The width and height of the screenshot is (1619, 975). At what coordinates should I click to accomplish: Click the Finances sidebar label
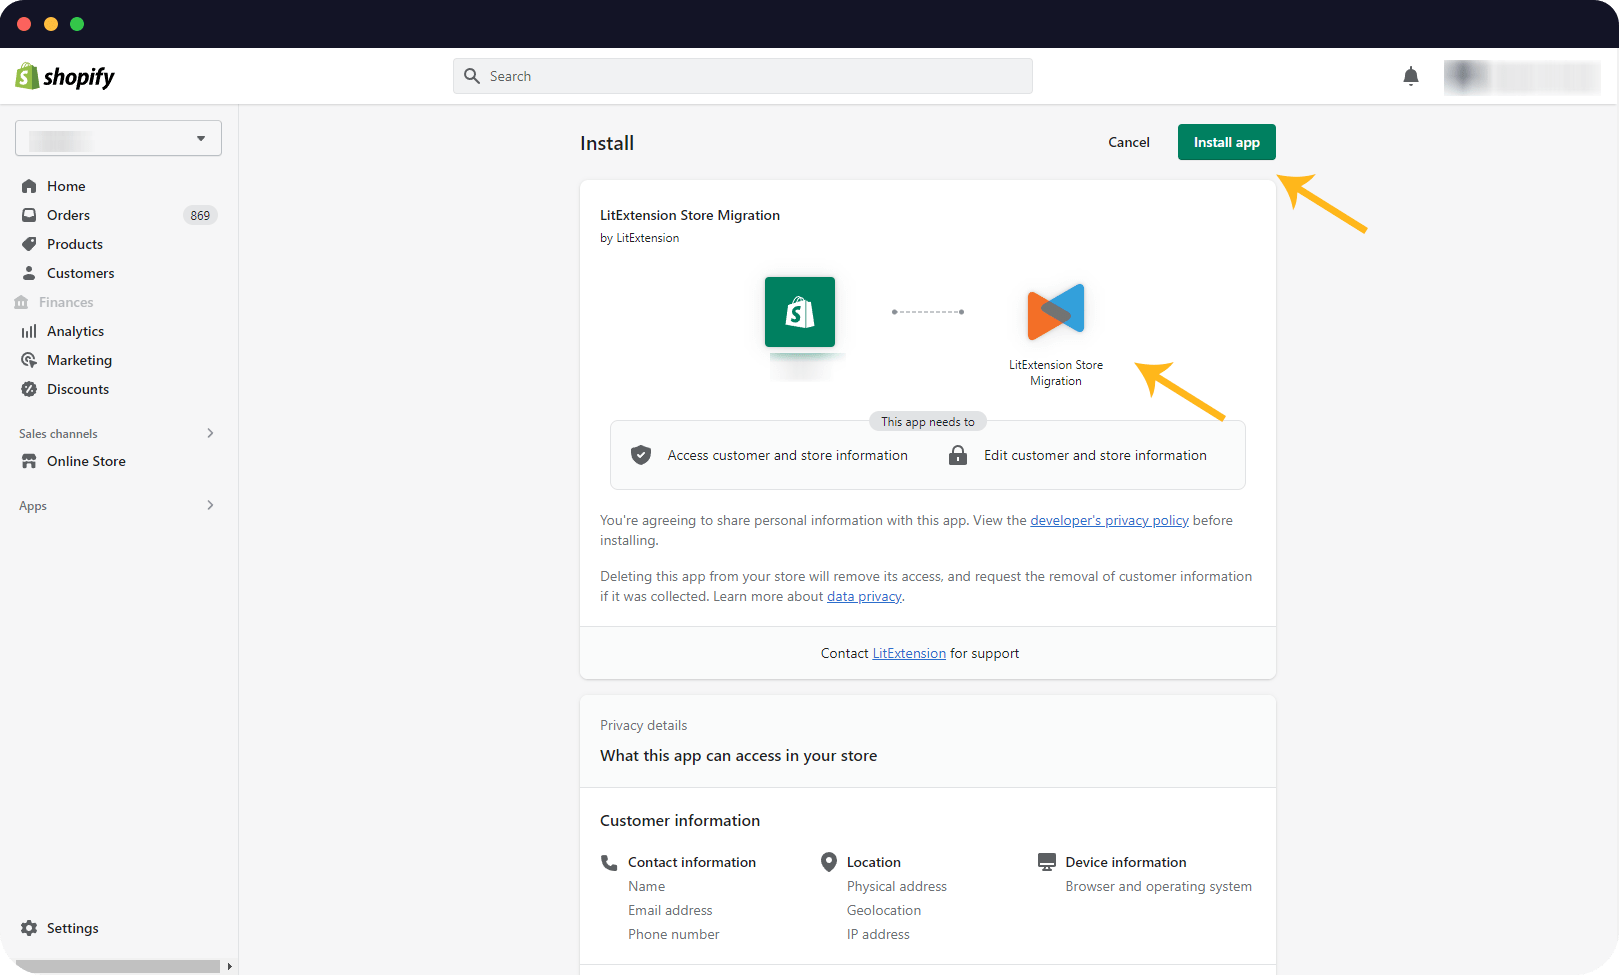point(66,302)
